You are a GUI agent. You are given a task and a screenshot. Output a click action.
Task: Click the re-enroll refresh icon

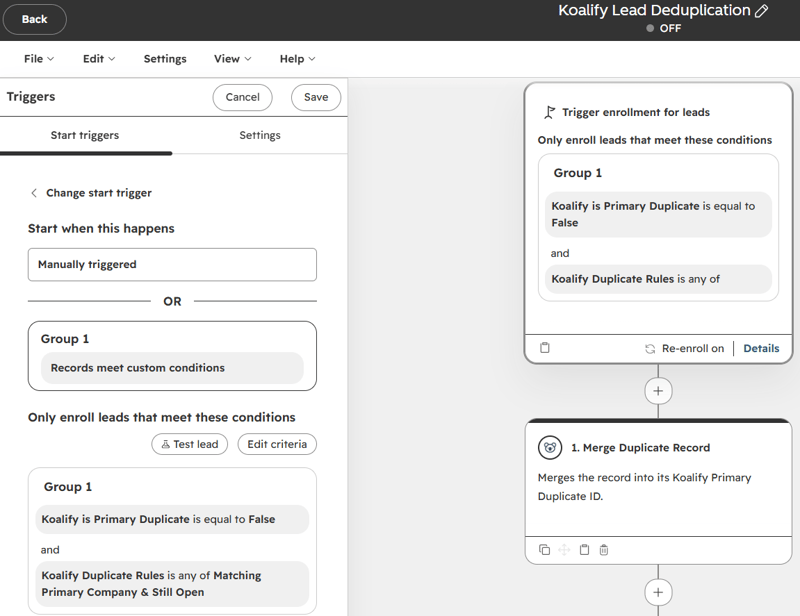pyautogui.click(x=650, y=349)
